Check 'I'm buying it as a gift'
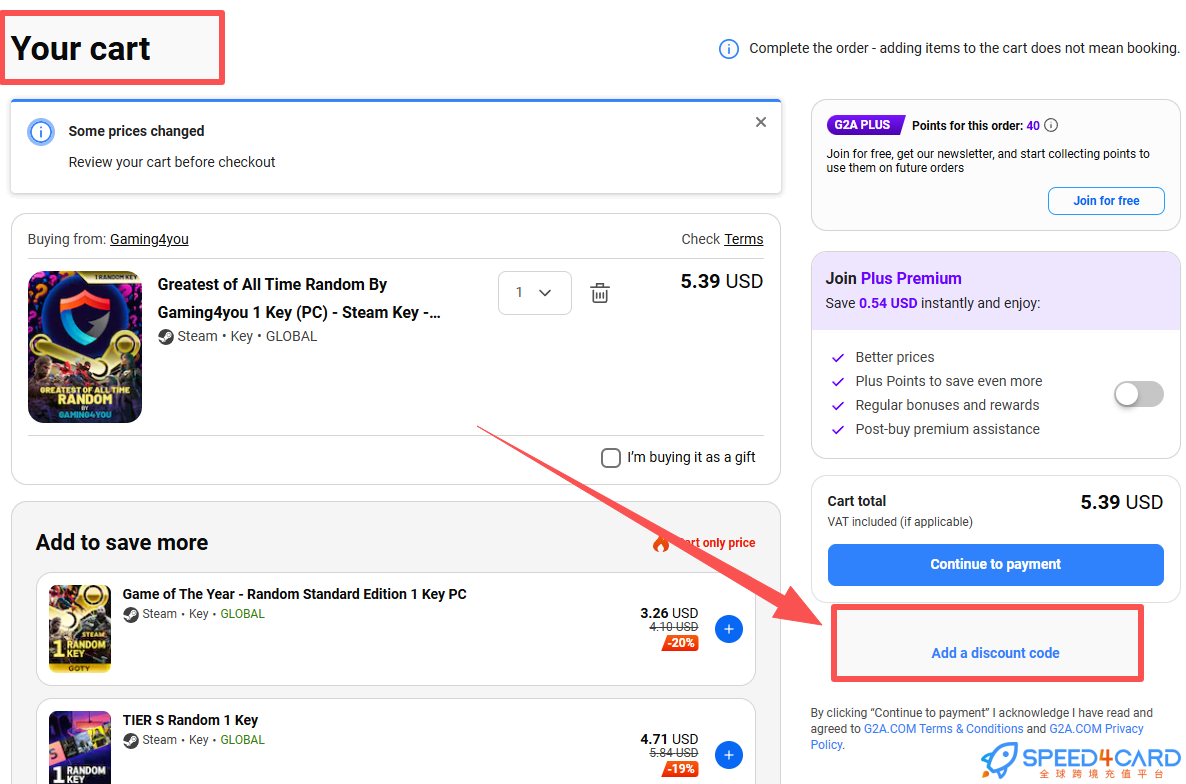 click(610, 457)
